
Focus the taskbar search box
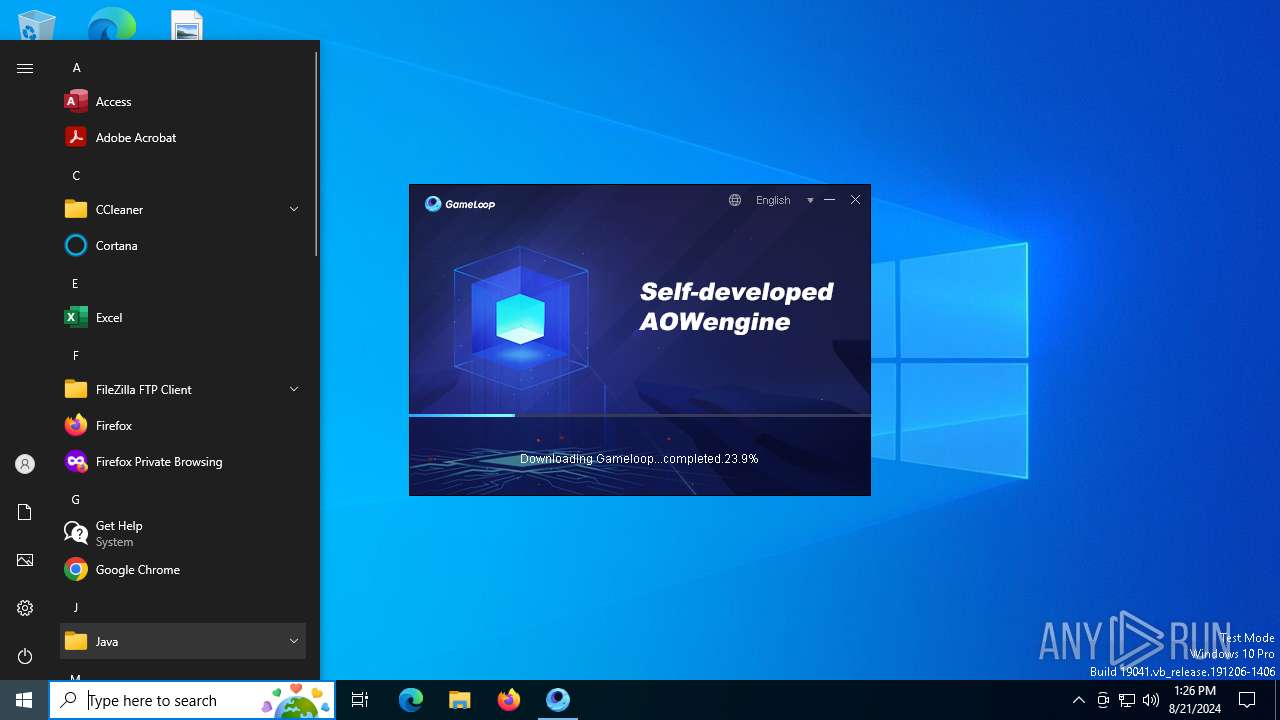[192, 700]
